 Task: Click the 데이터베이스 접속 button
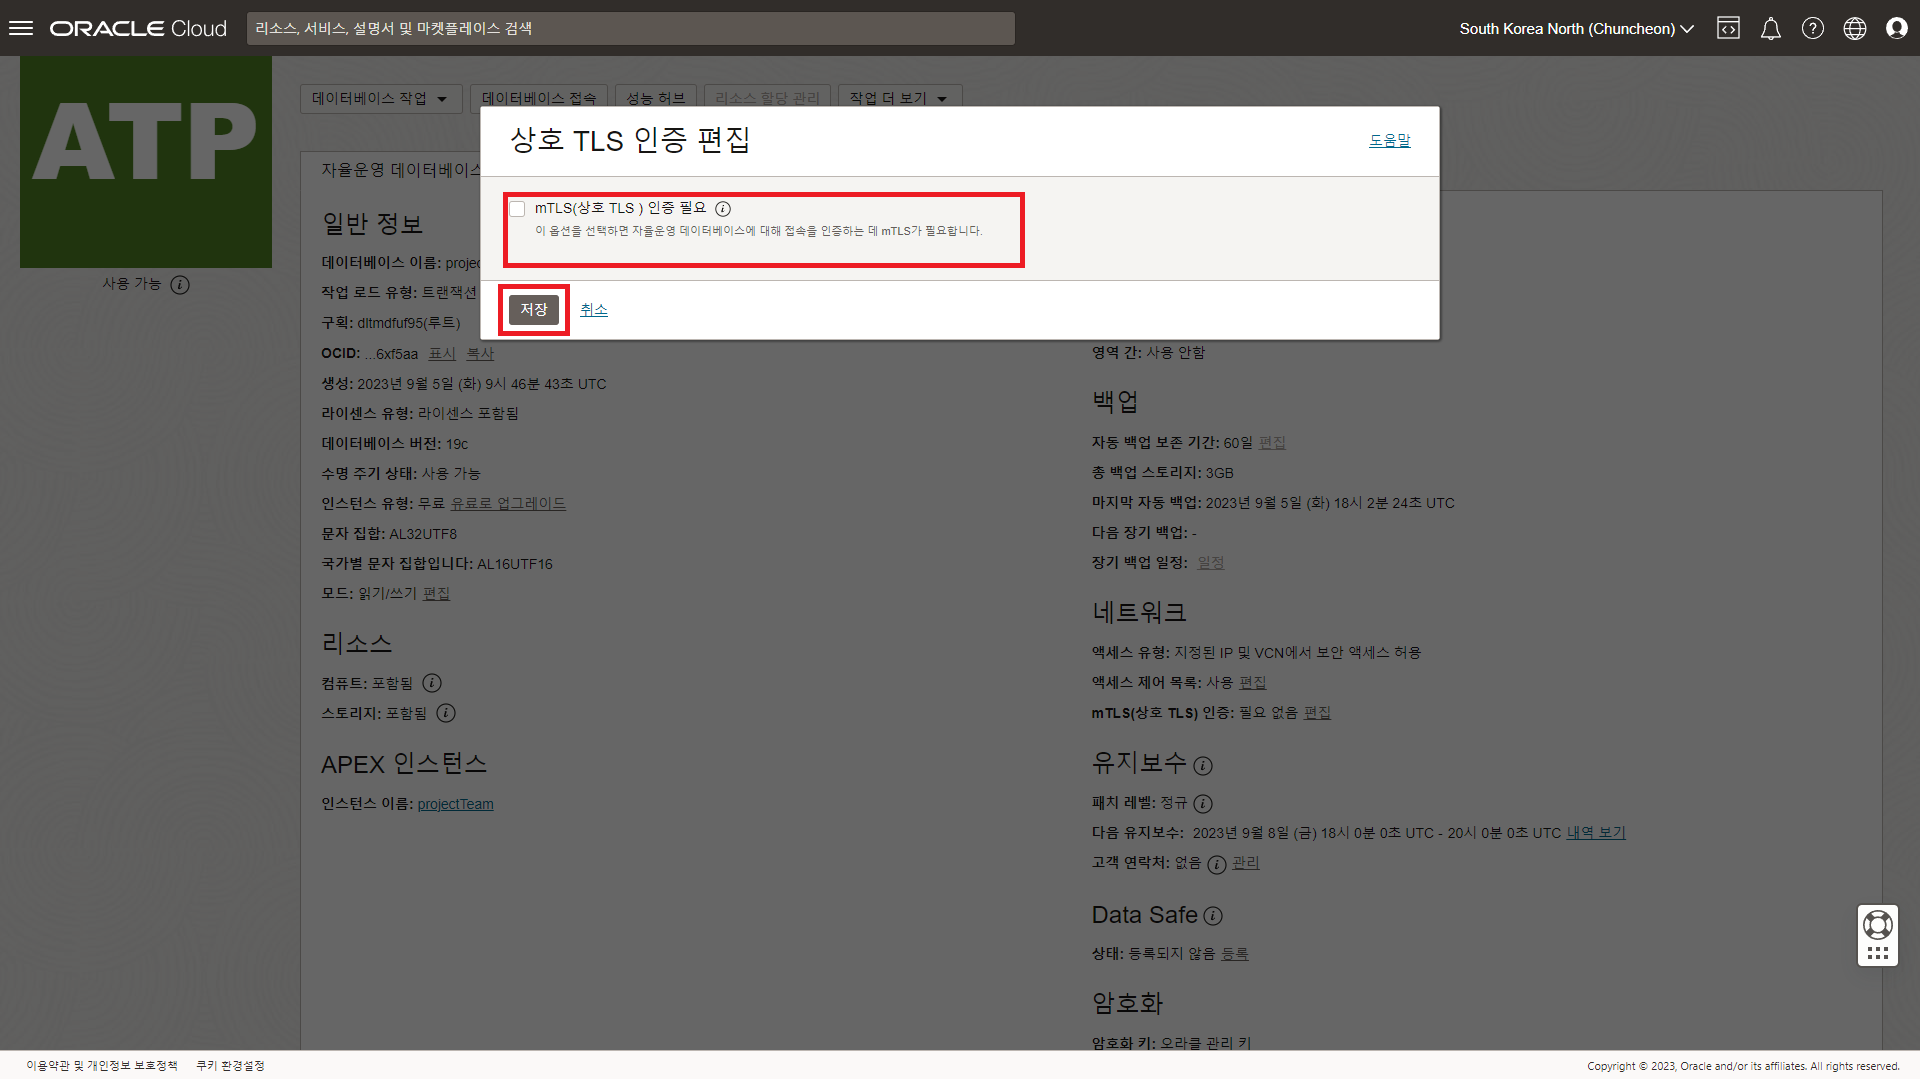[539, 98]
